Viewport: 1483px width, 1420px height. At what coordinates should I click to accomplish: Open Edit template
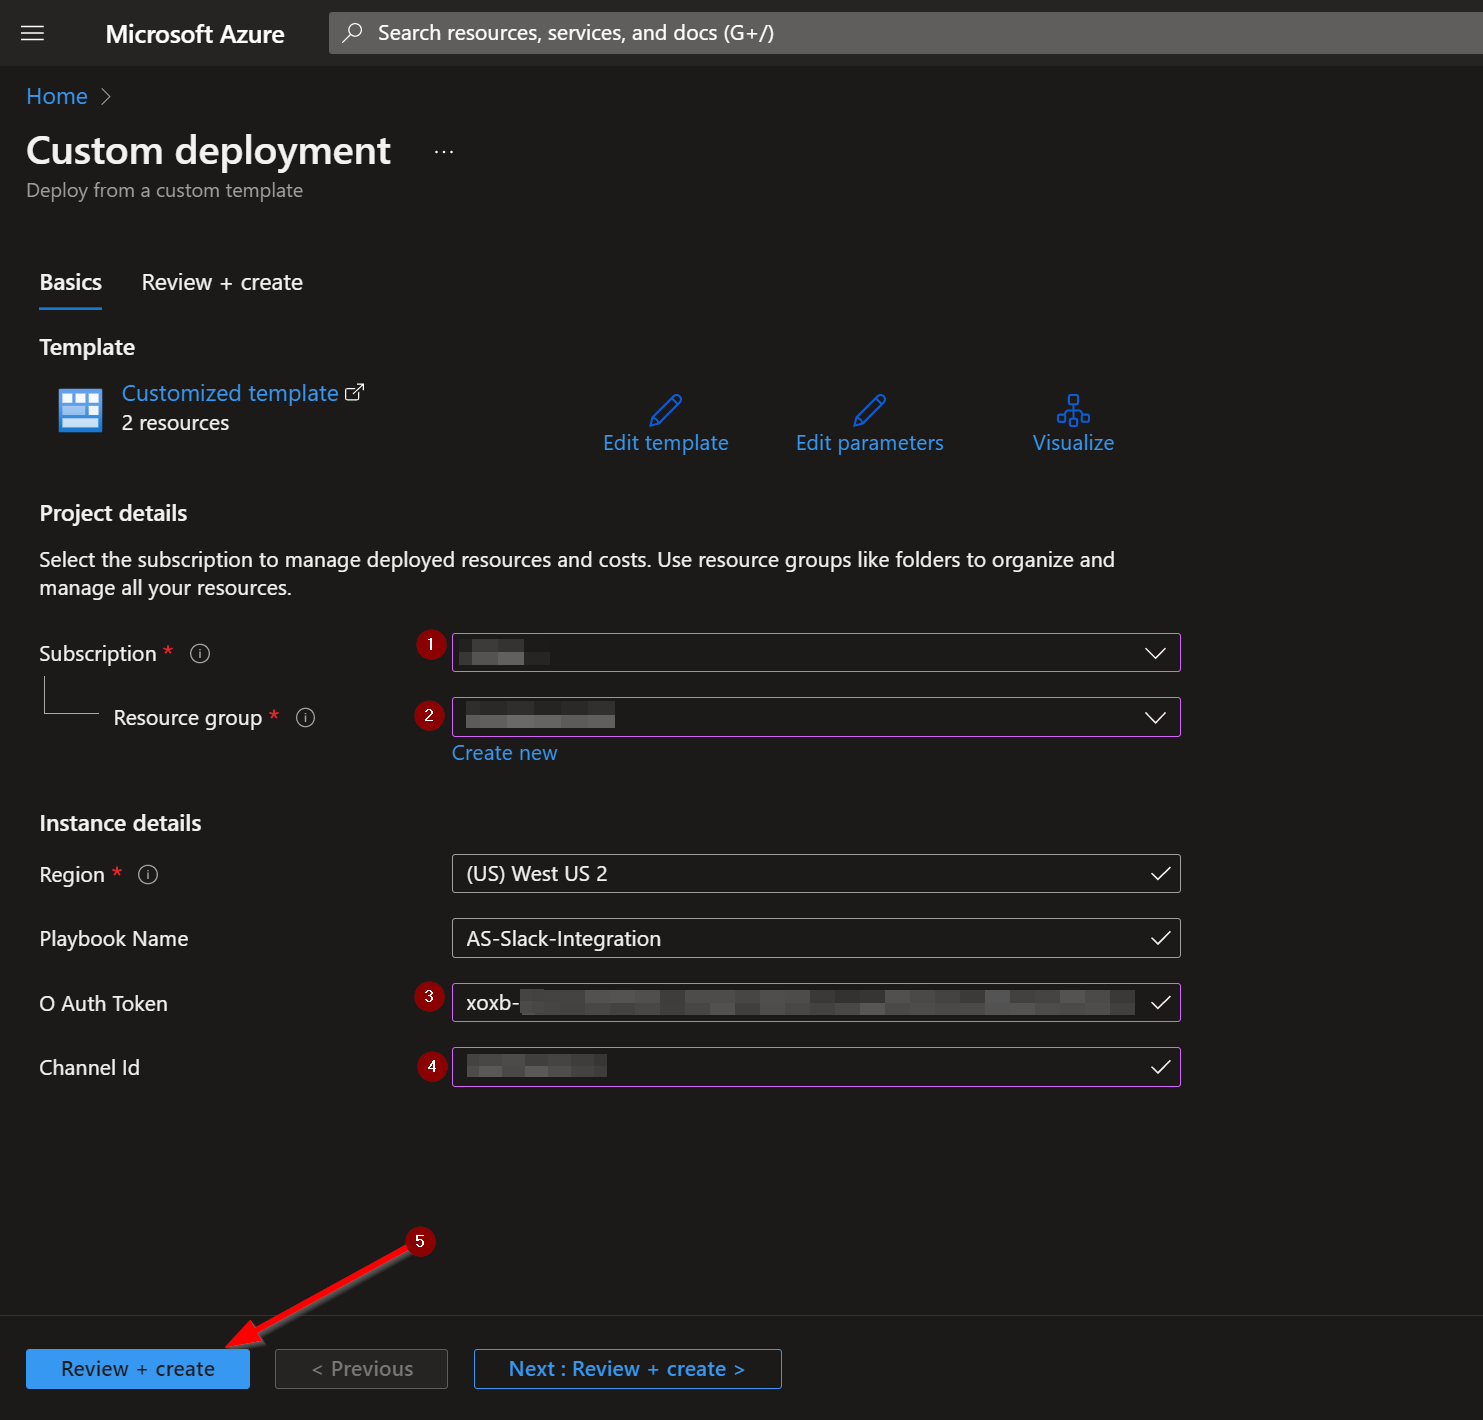tap(666, 443)
